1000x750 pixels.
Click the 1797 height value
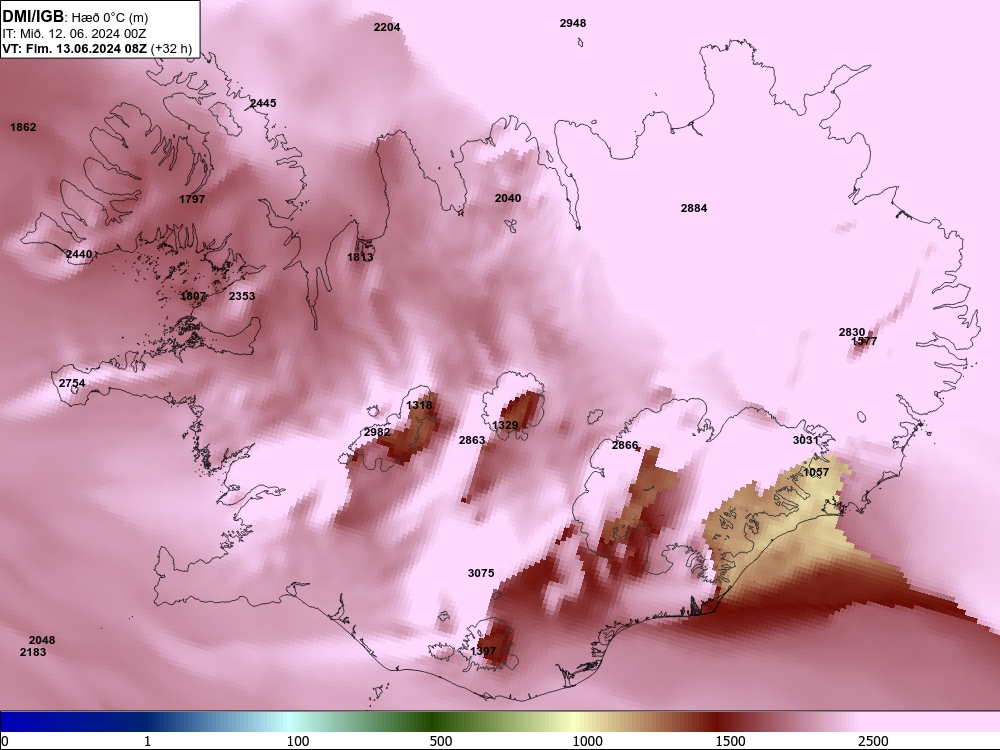click(x=192, y=199)
